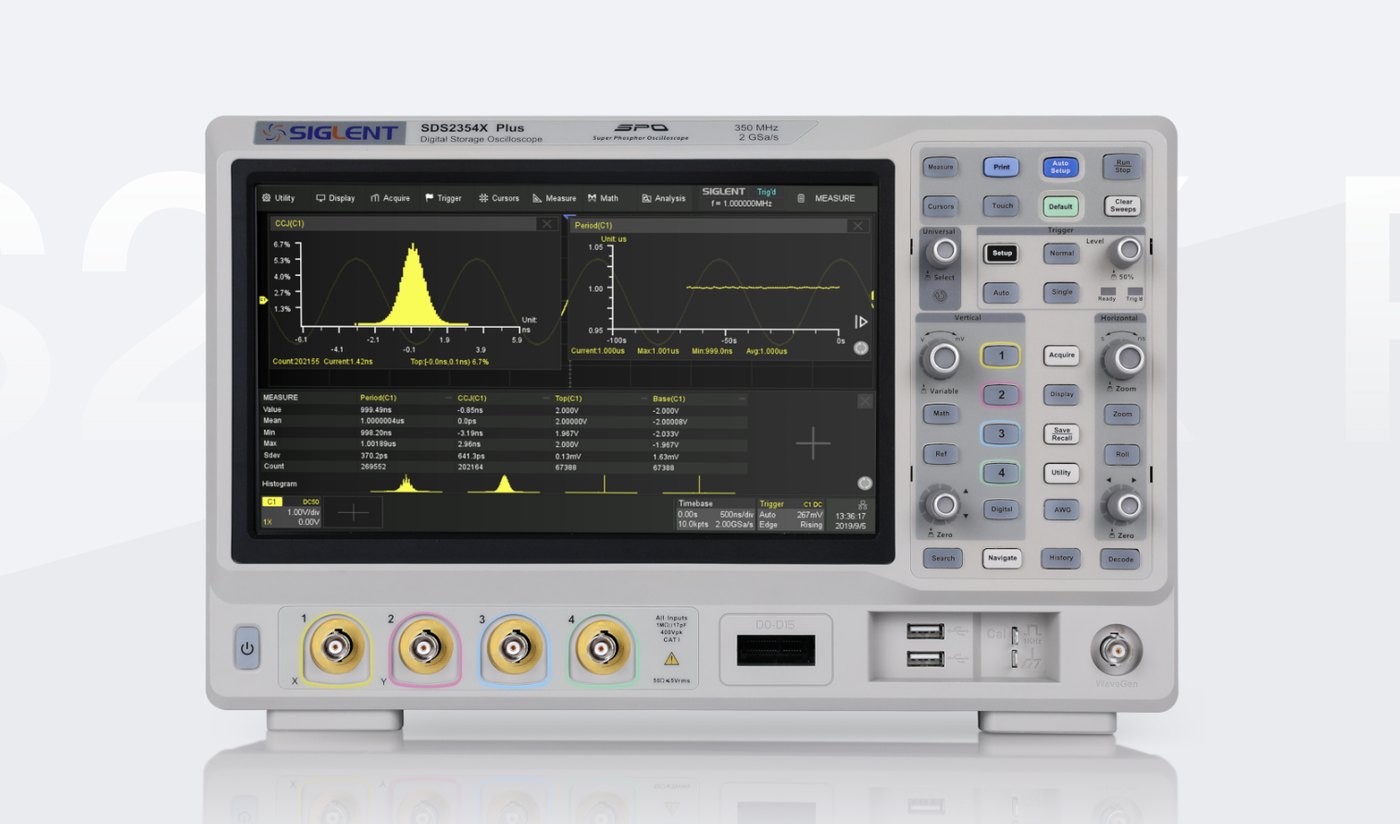Select Auto trigger mode button
The image size is (1400, 824).
1001,292
